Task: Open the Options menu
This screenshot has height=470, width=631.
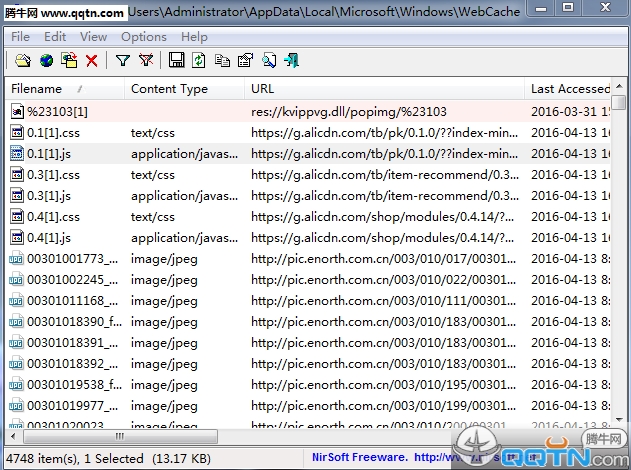Action: click(144, 37)
